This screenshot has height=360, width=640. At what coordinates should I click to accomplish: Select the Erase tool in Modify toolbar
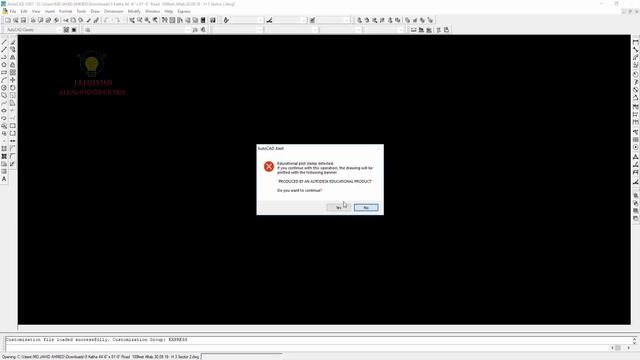(x=13, y=42)
